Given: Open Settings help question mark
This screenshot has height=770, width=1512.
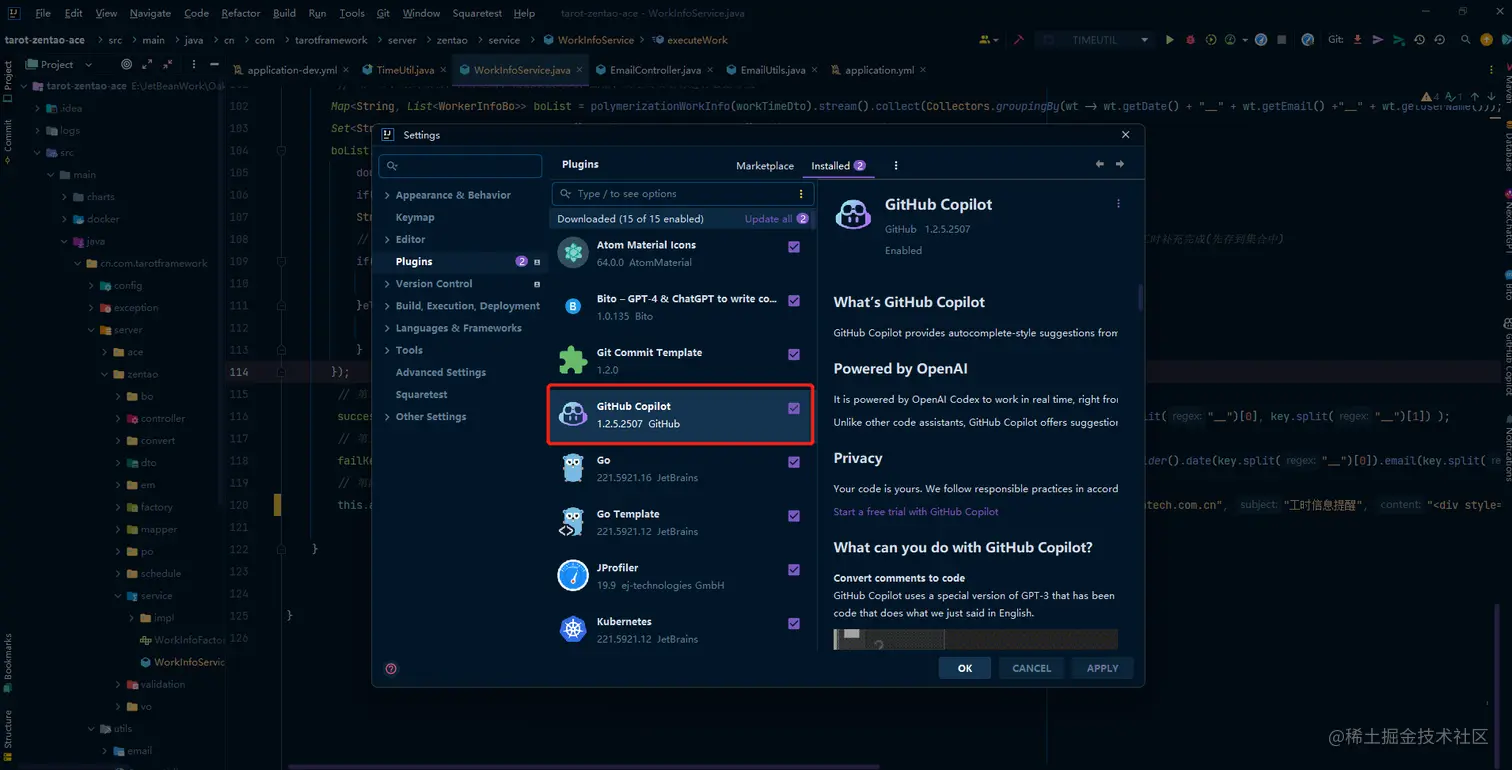Looking at the screenshot, I should 391,669.
